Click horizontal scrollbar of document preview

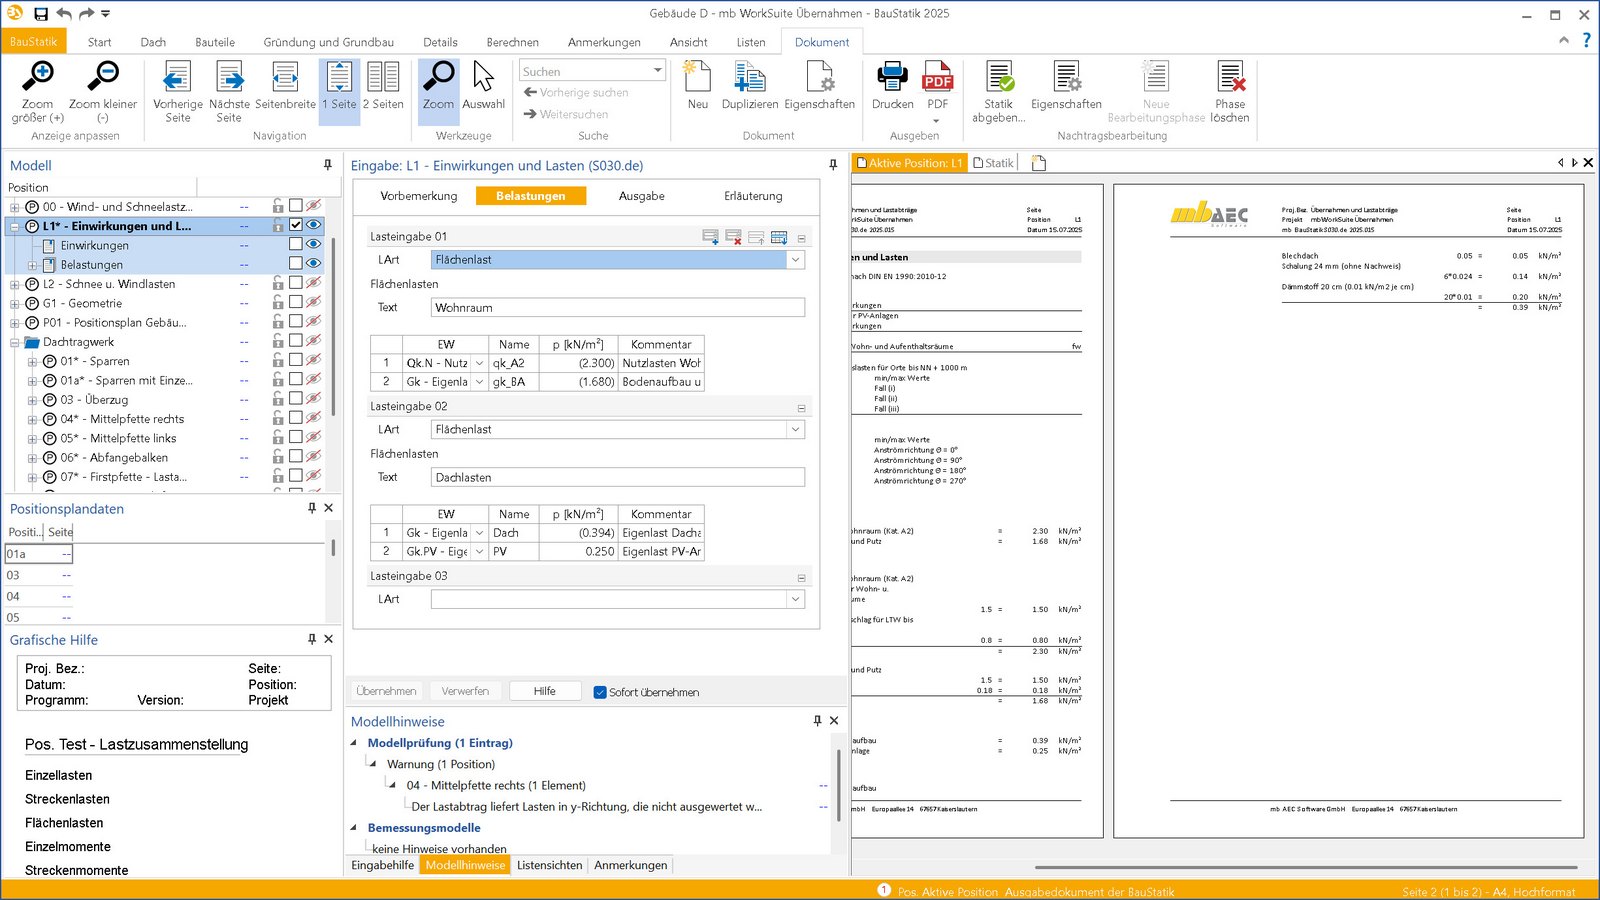1306,867
